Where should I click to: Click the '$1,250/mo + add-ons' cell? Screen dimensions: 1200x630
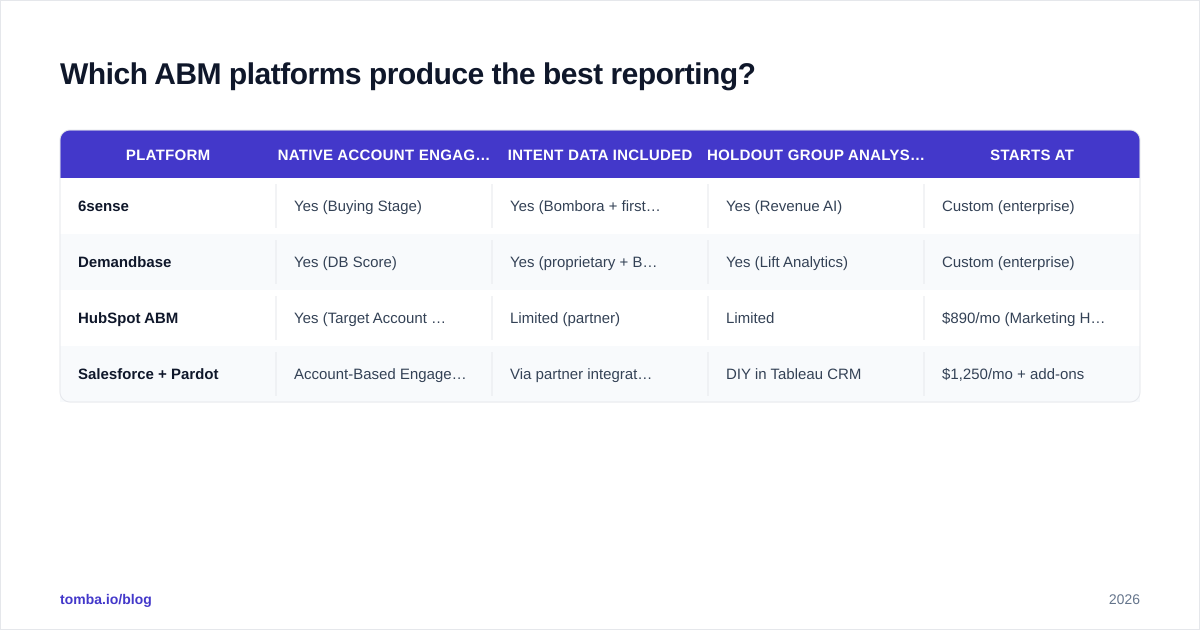click(1032, 374)
